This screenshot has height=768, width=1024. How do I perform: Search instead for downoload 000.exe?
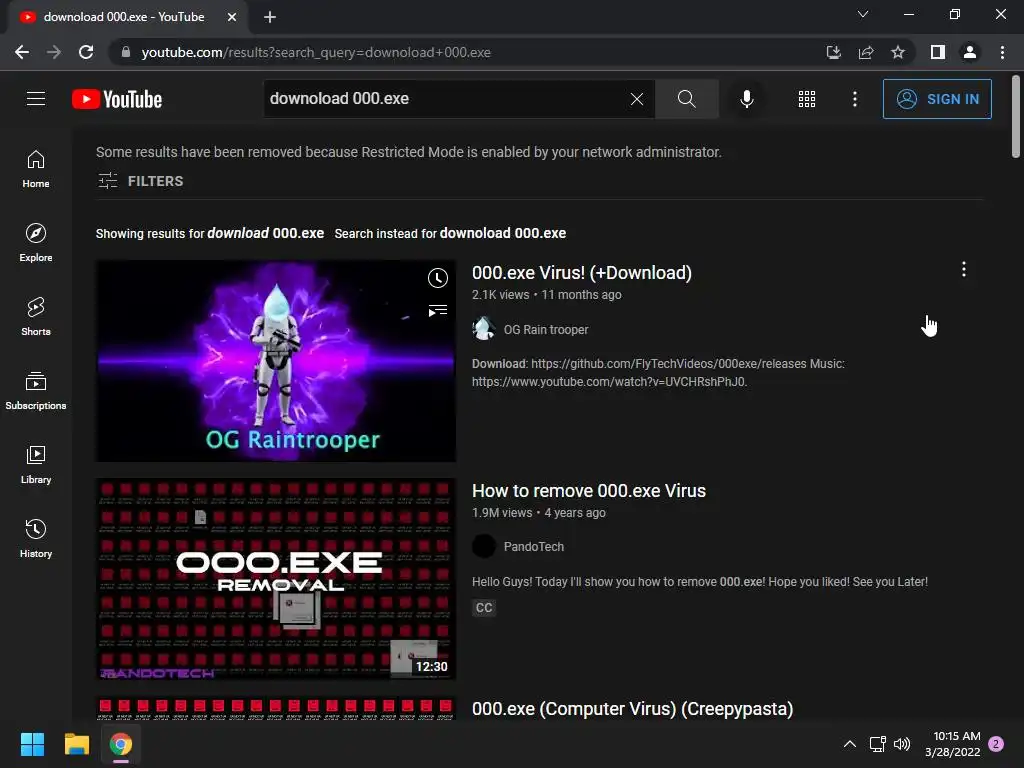click(502, 233)
